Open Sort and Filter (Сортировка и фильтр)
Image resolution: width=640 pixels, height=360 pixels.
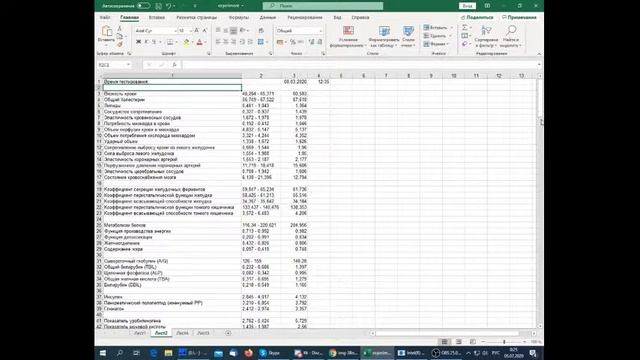click(486, 37)
